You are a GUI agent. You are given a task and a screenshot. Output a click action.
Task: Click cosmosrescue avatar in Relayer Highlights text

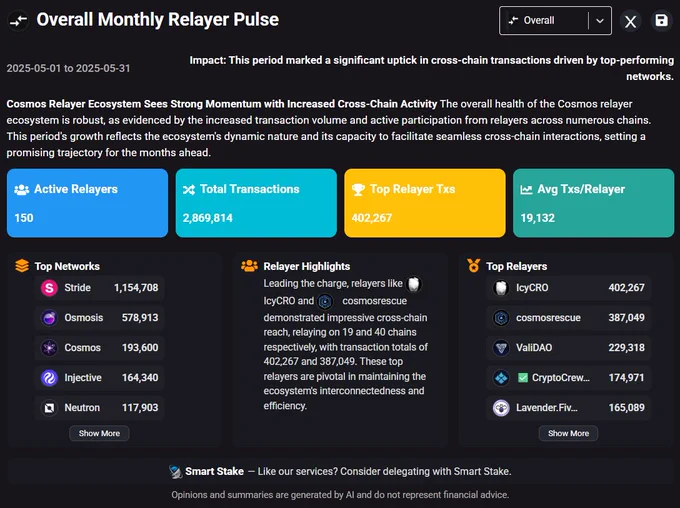pos(325,301)
